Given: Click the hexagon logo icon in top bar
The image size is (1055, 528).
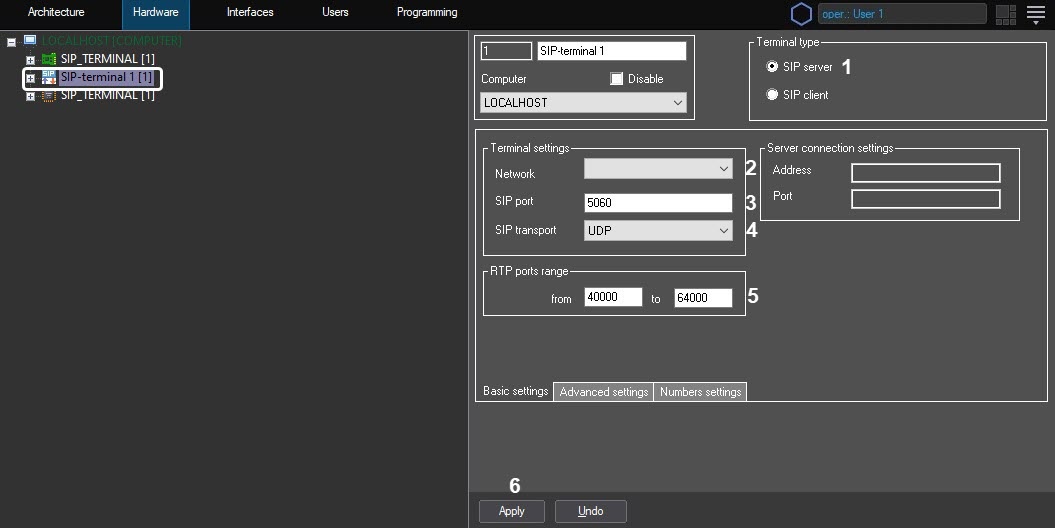Looking at the screenshot, I should [801, 14].
